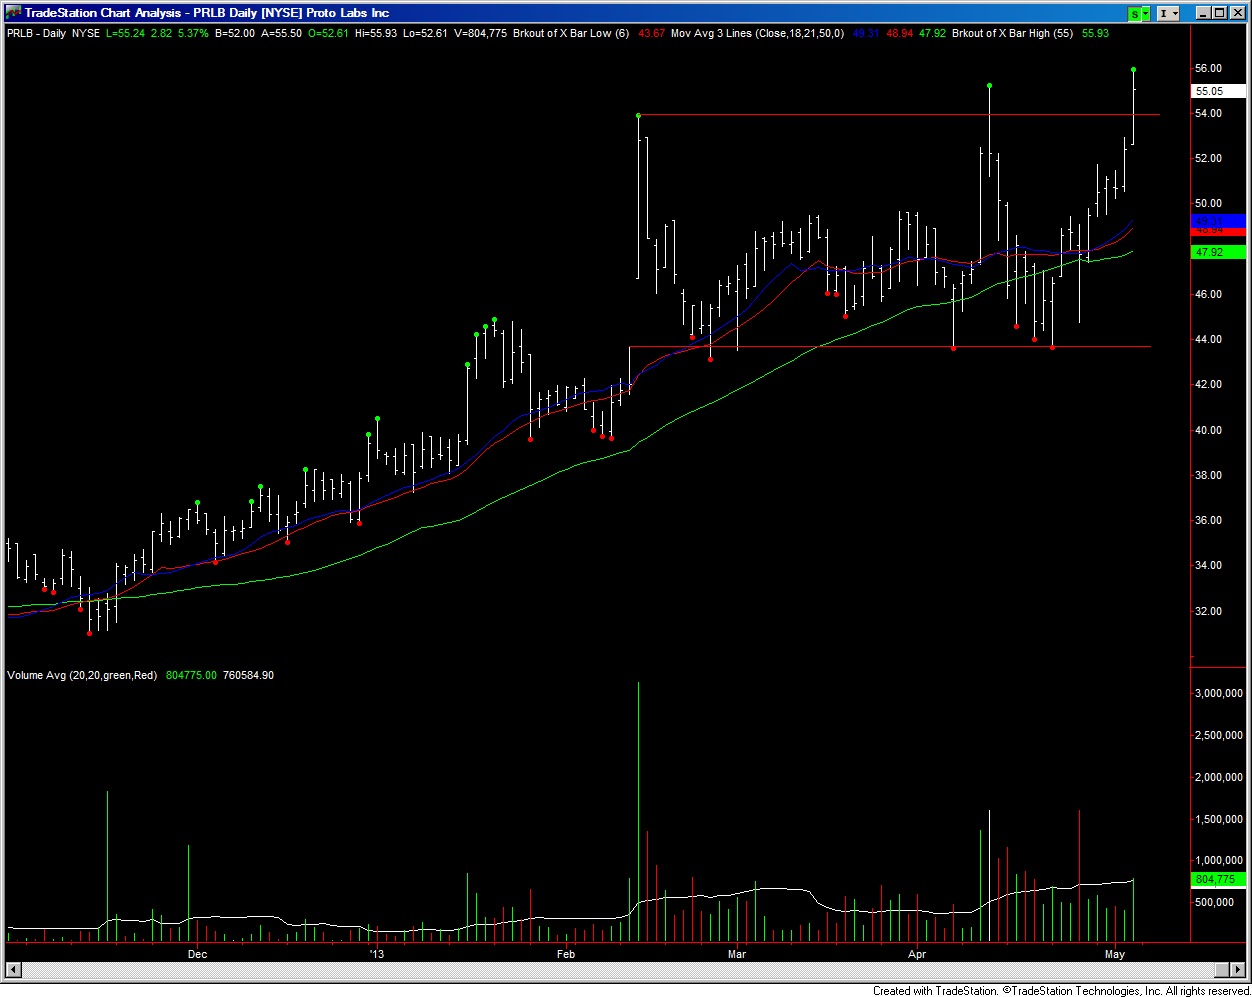Click the high value Hi=55.93 in status line

pyautogui.click(x=376, y=33)
